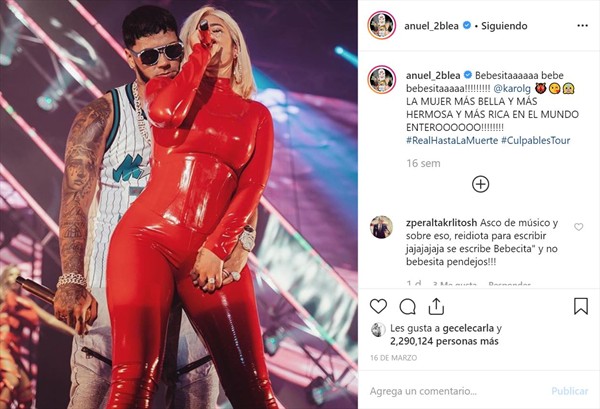Image resolution: width=600 pixels, height=409 pixels.
Task: Open the three-dots options menu
Action: [x=582, y=26]
